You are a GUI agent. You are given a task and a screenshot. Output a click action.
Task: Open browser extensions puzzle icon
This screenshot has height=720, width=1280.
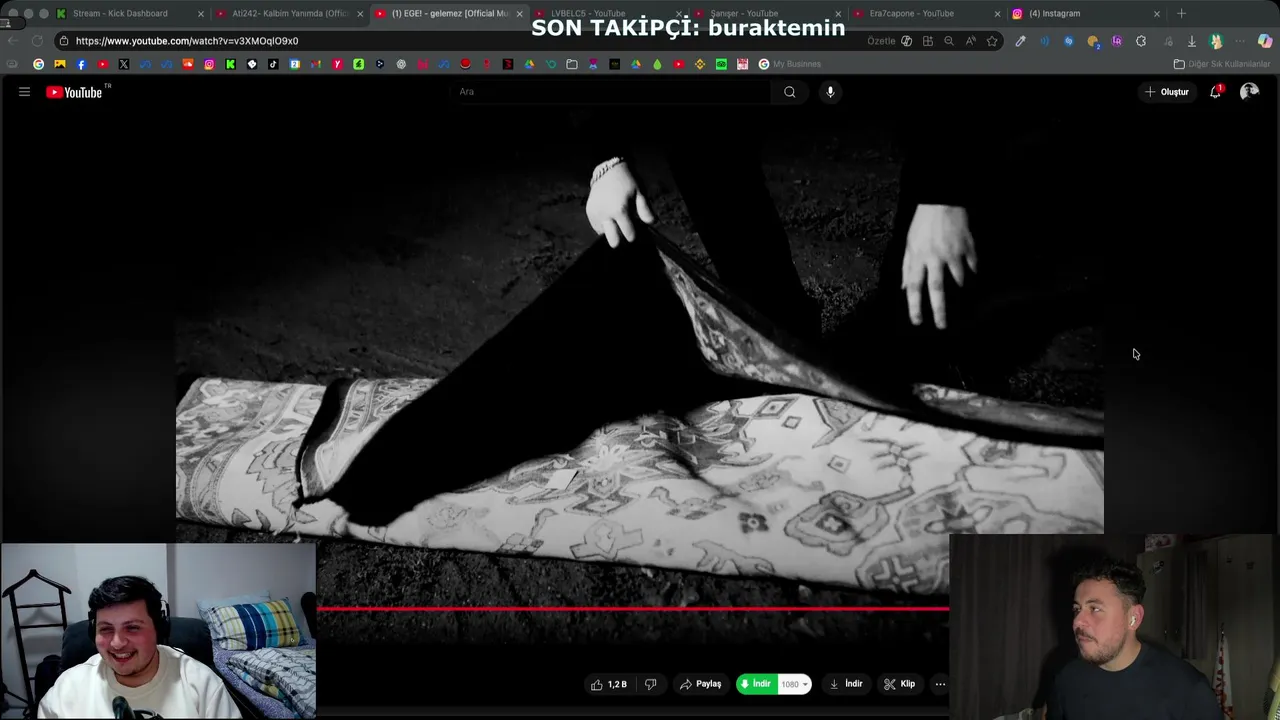[1141, 41]
